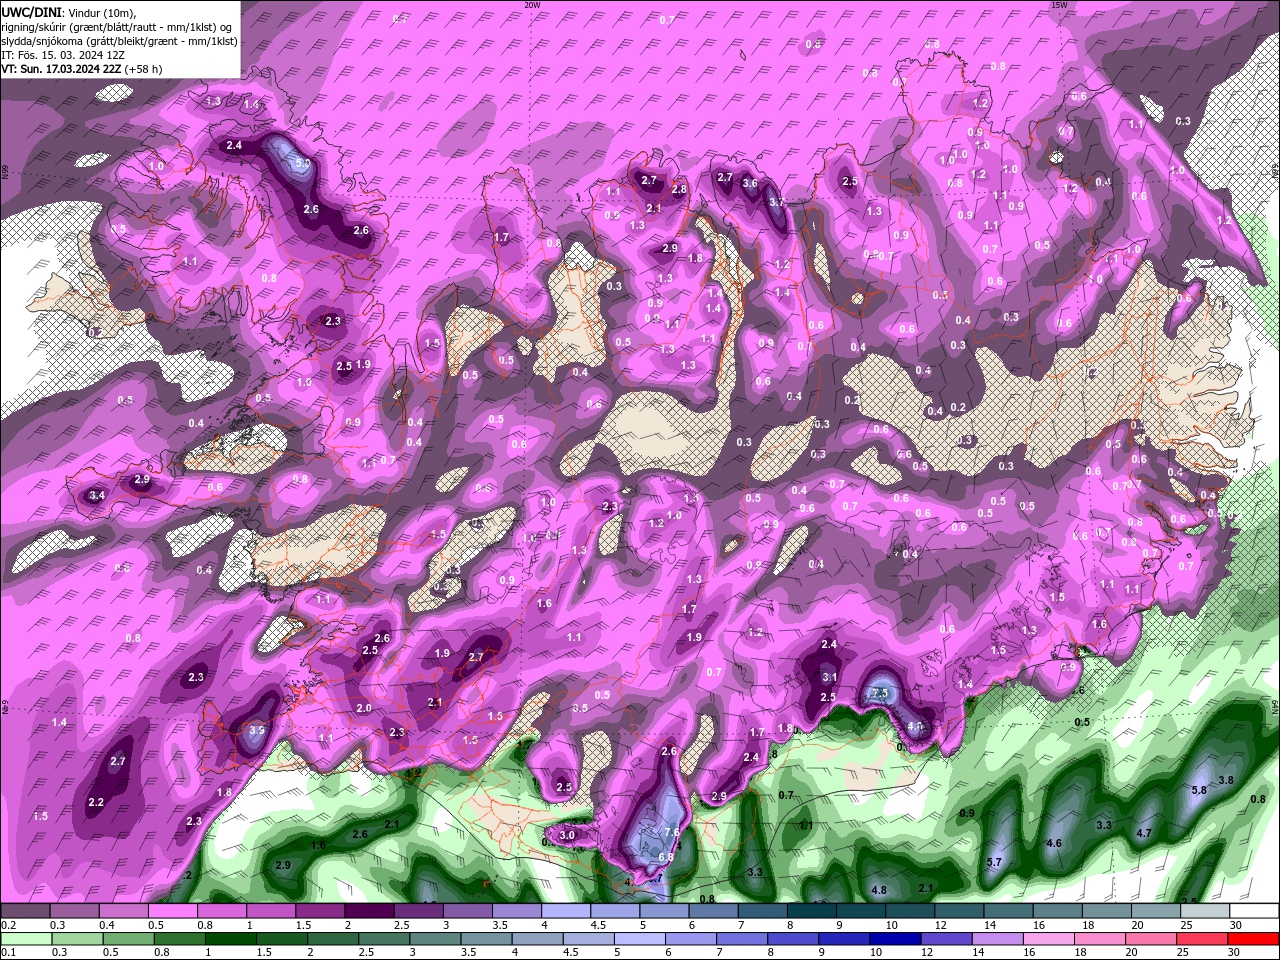Click the 3.1 snowfall value on the map
The height and width of the screenshot is (960, 1280).
click(x=829, y=677)
